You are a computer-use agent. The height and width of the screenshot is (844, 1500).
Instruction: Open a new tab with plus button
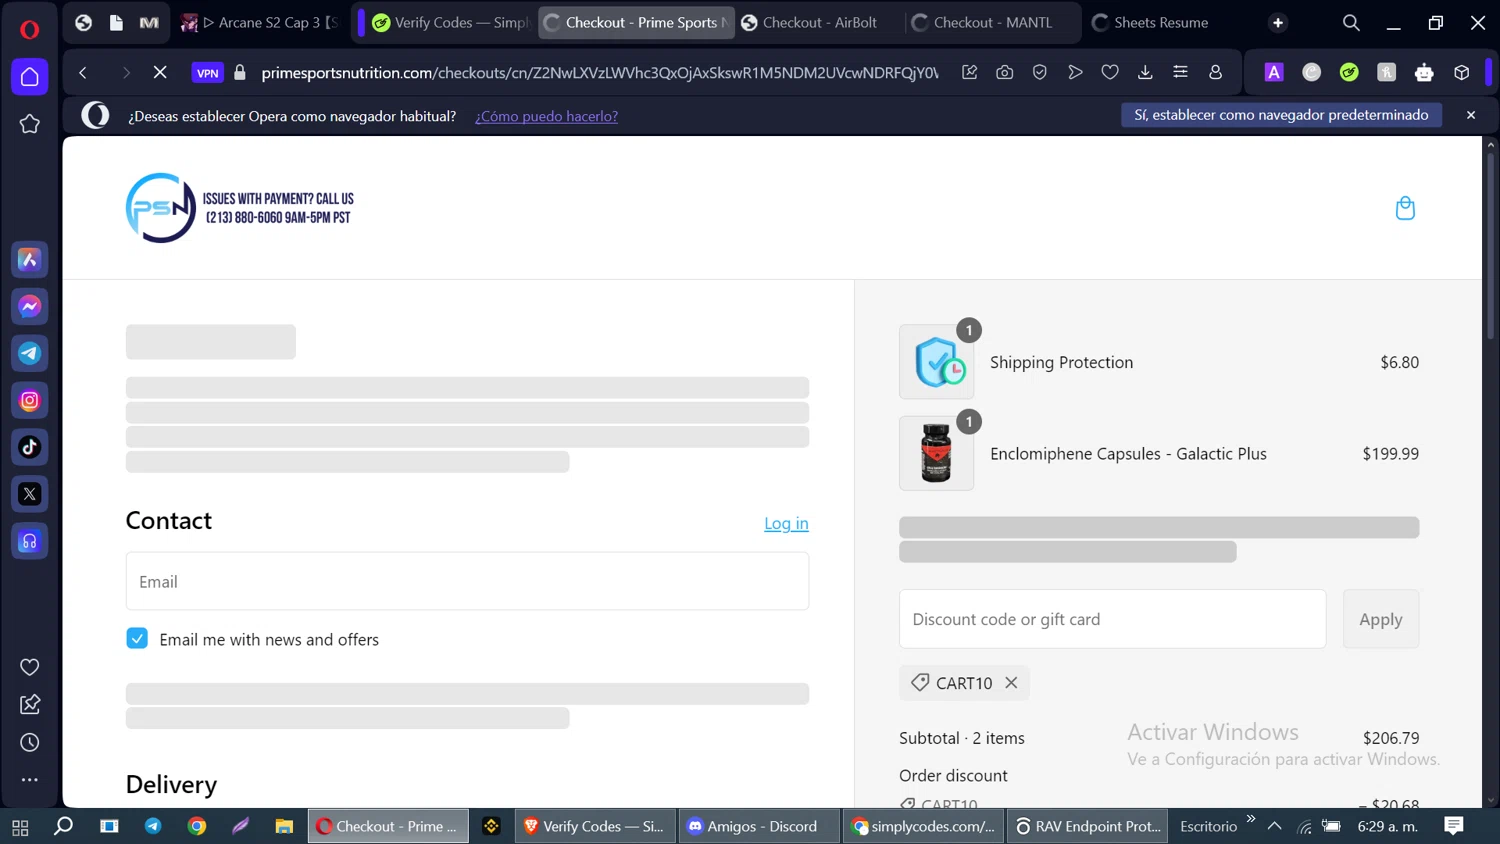pos(1278,22)
